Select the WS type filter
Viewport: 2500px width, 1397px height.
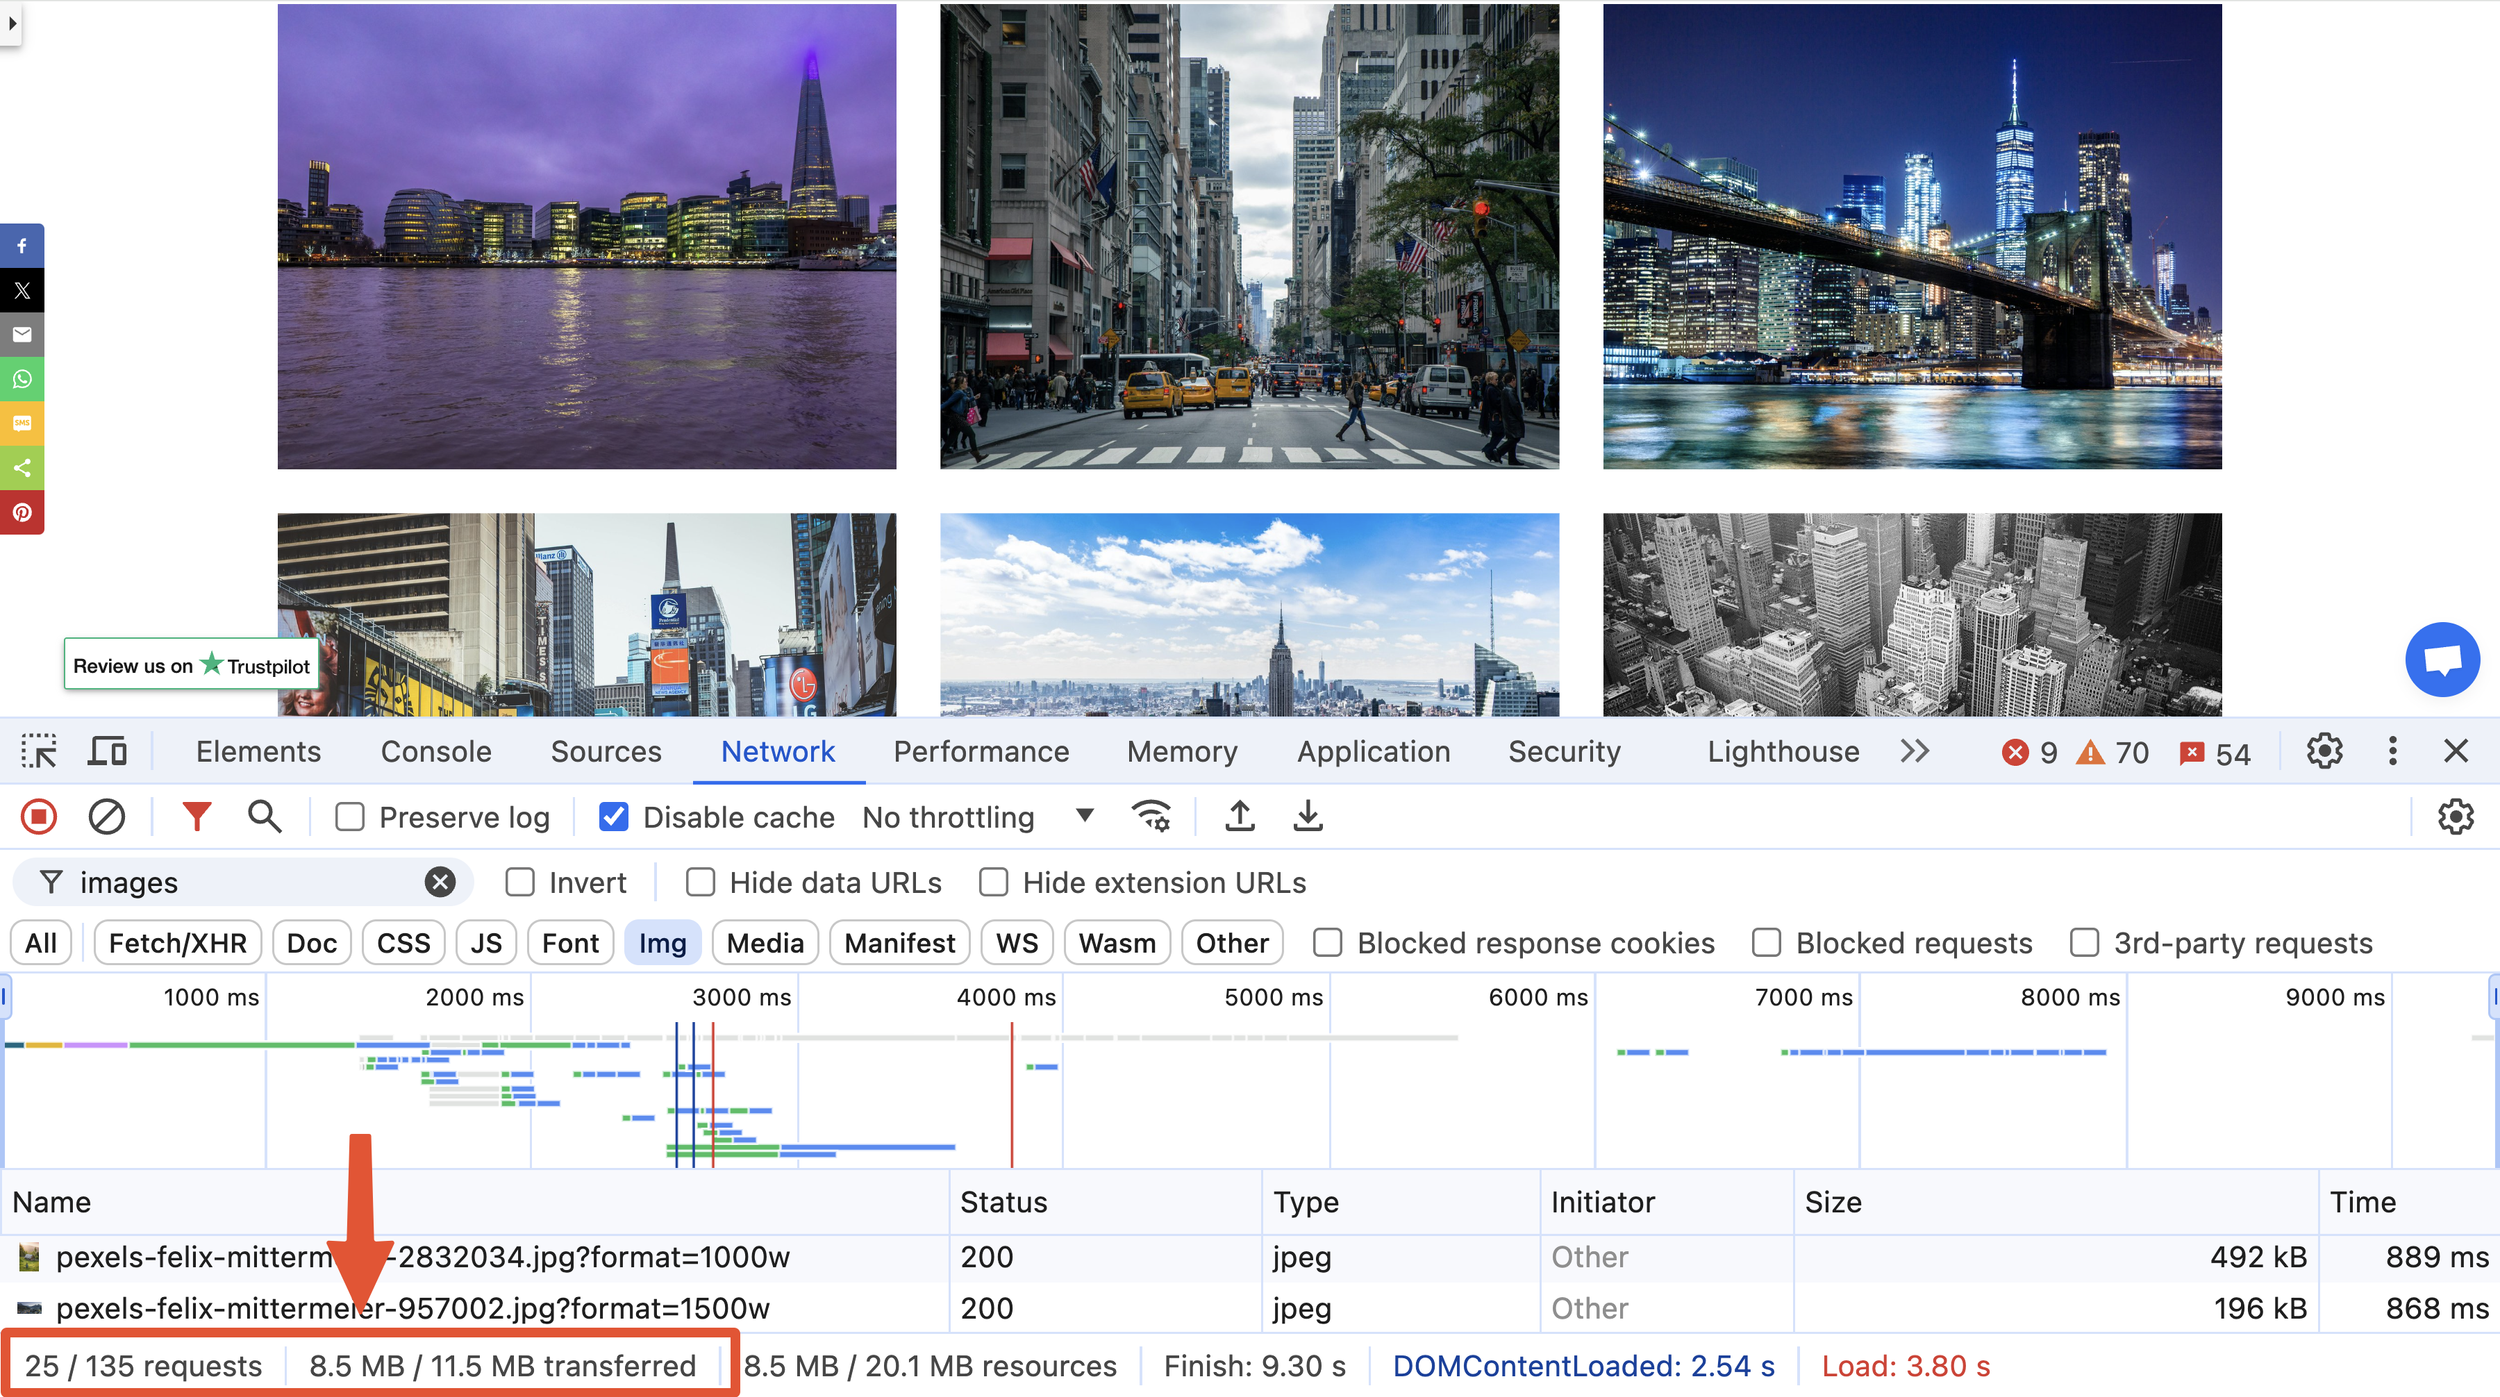1017,943
